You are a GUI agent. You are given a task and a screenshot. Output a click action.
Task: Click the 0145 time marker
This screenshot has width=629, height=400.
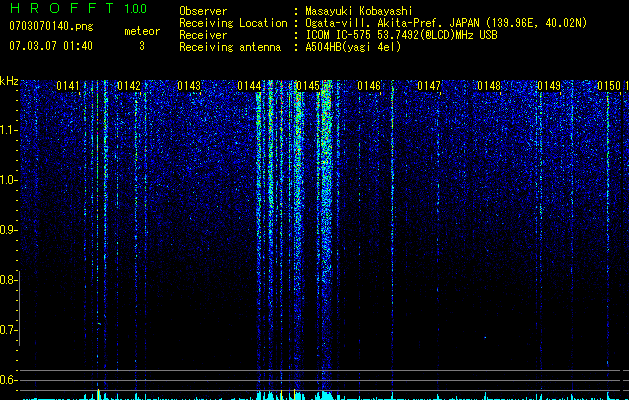[308, 86]
